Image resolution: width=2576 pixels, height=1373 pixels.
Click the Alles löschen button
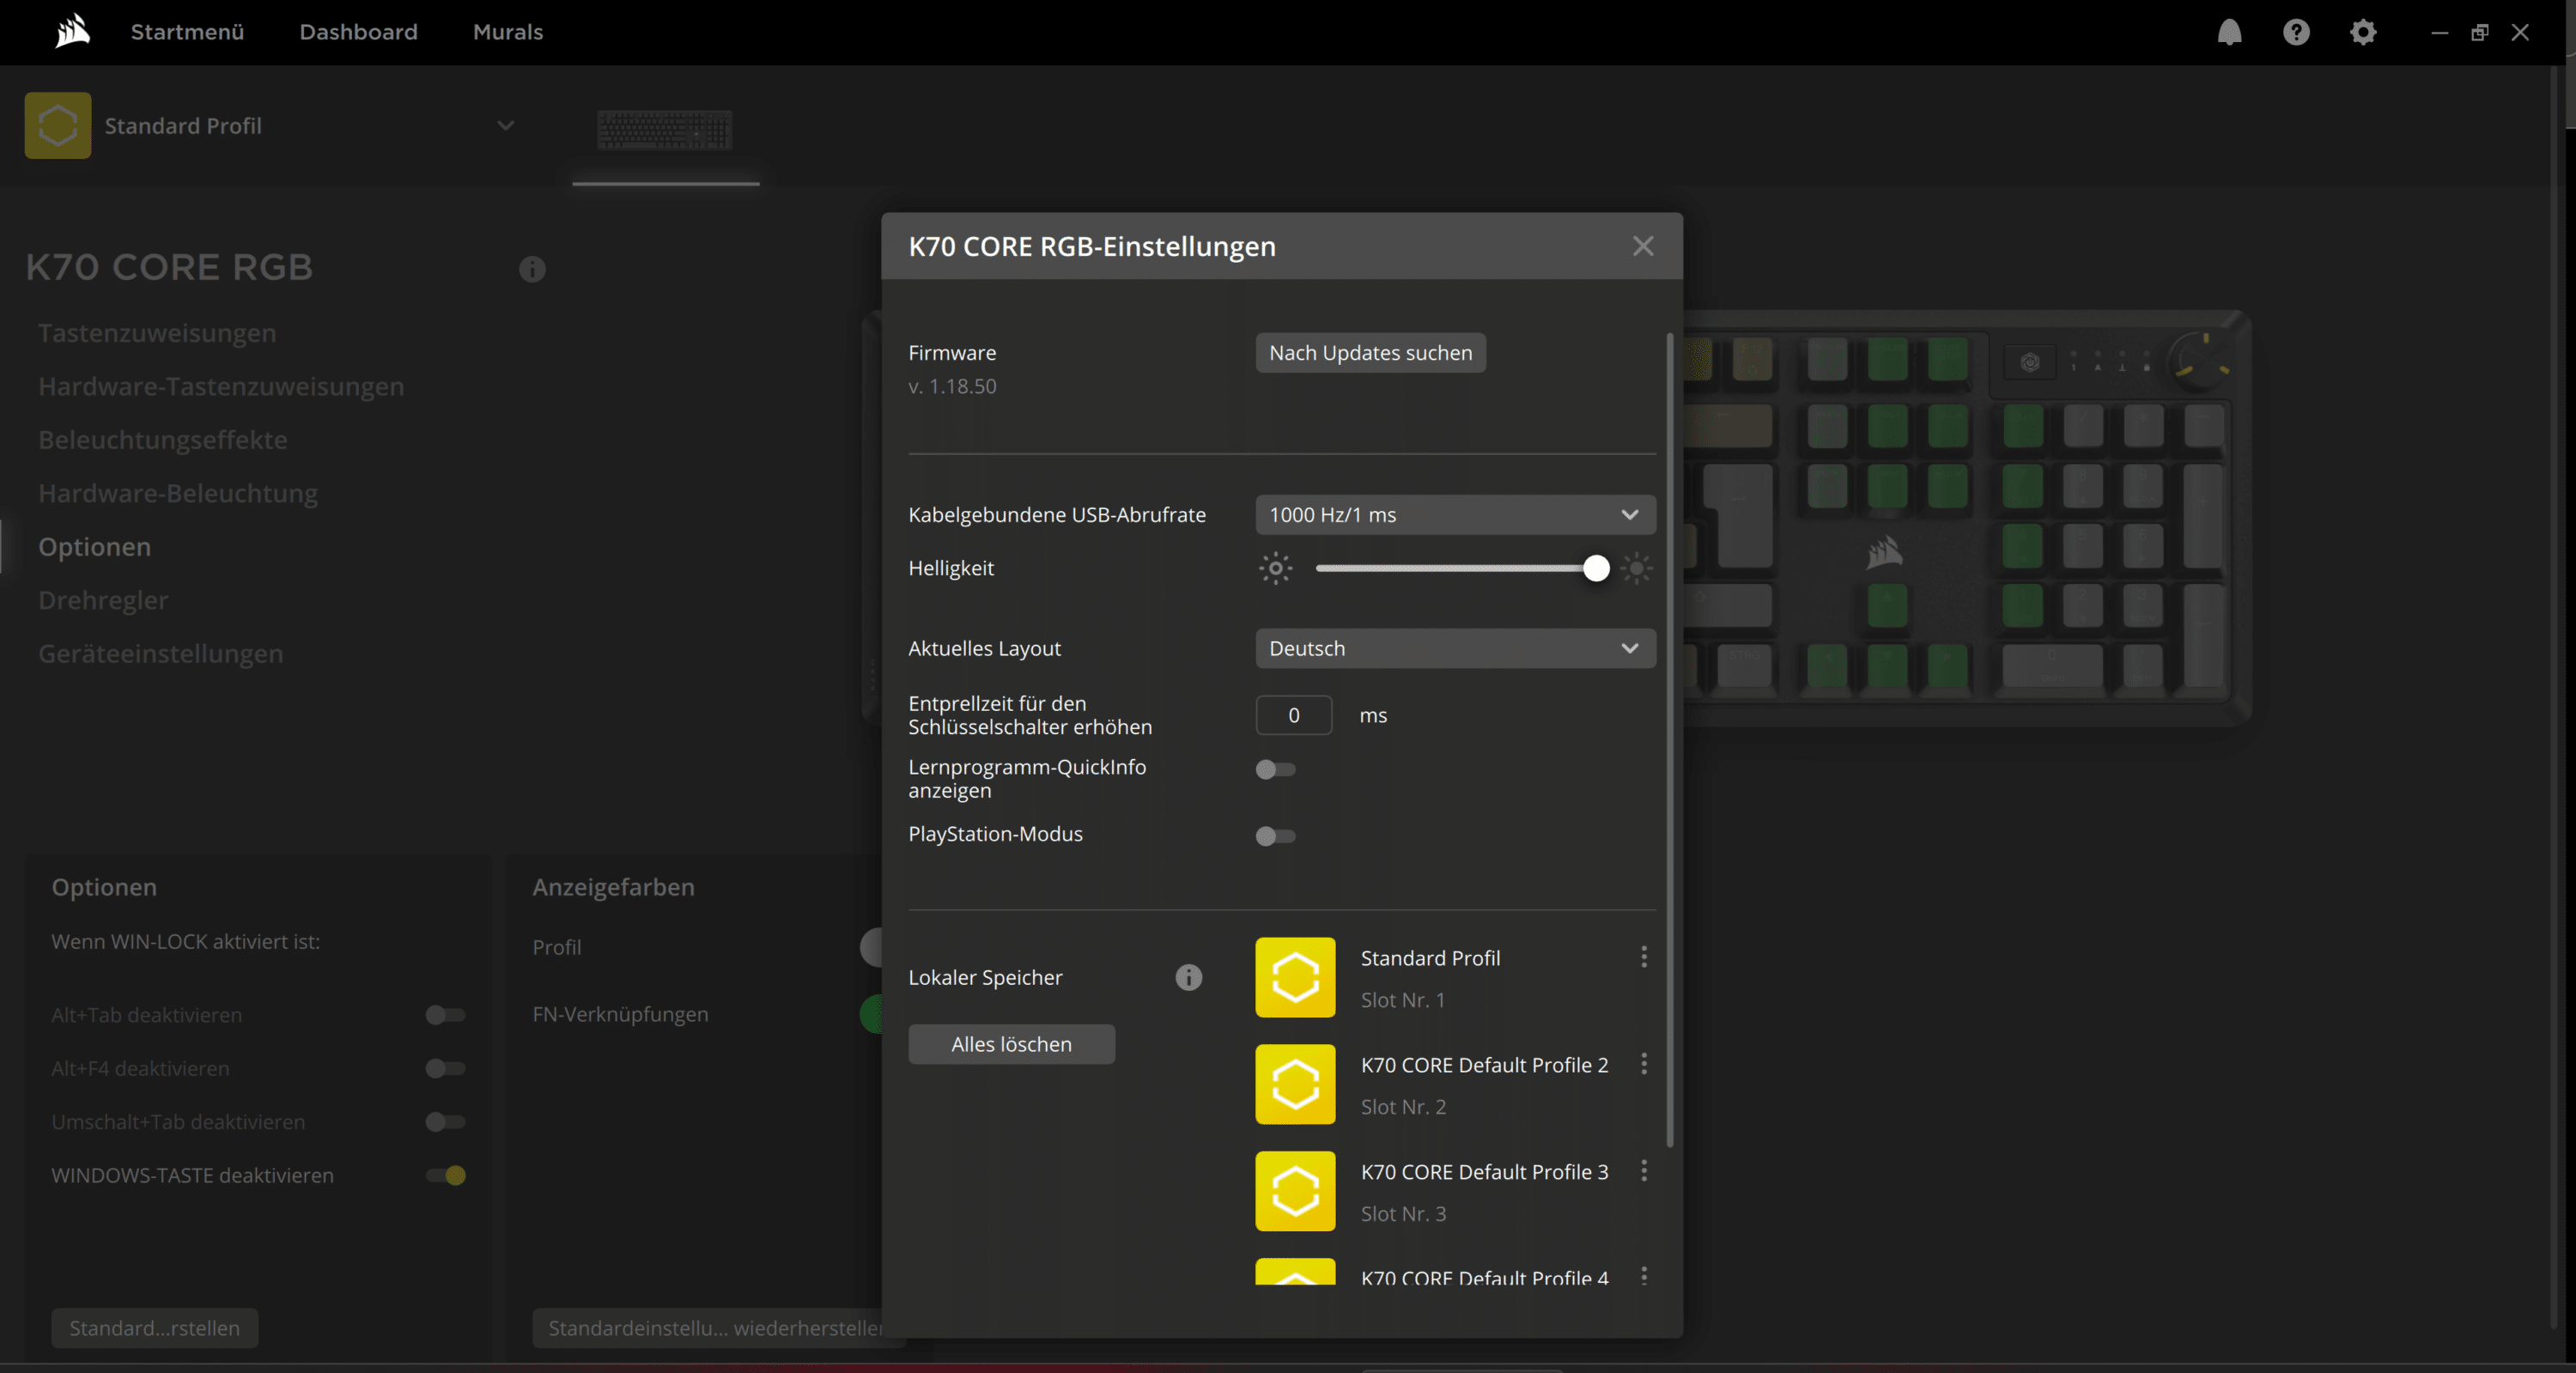1011,1044
